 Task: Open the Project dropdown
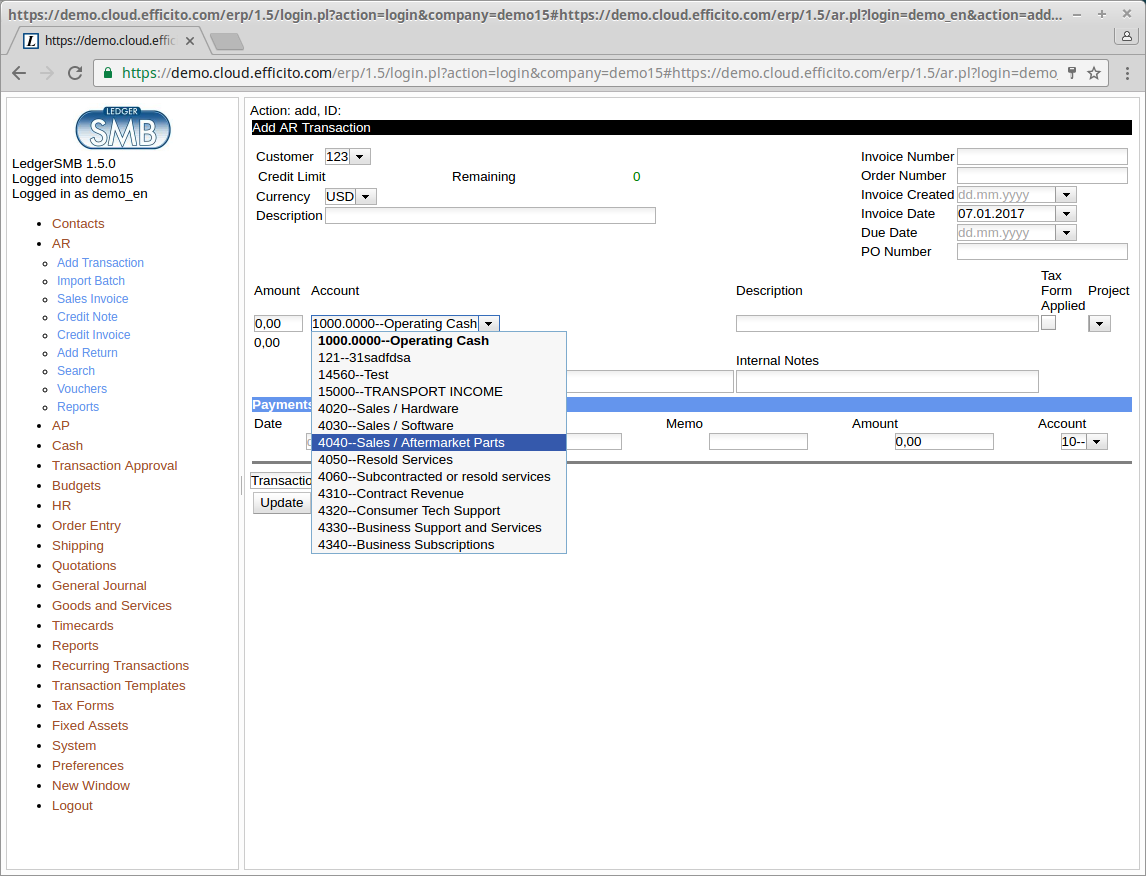point(1099,324)
